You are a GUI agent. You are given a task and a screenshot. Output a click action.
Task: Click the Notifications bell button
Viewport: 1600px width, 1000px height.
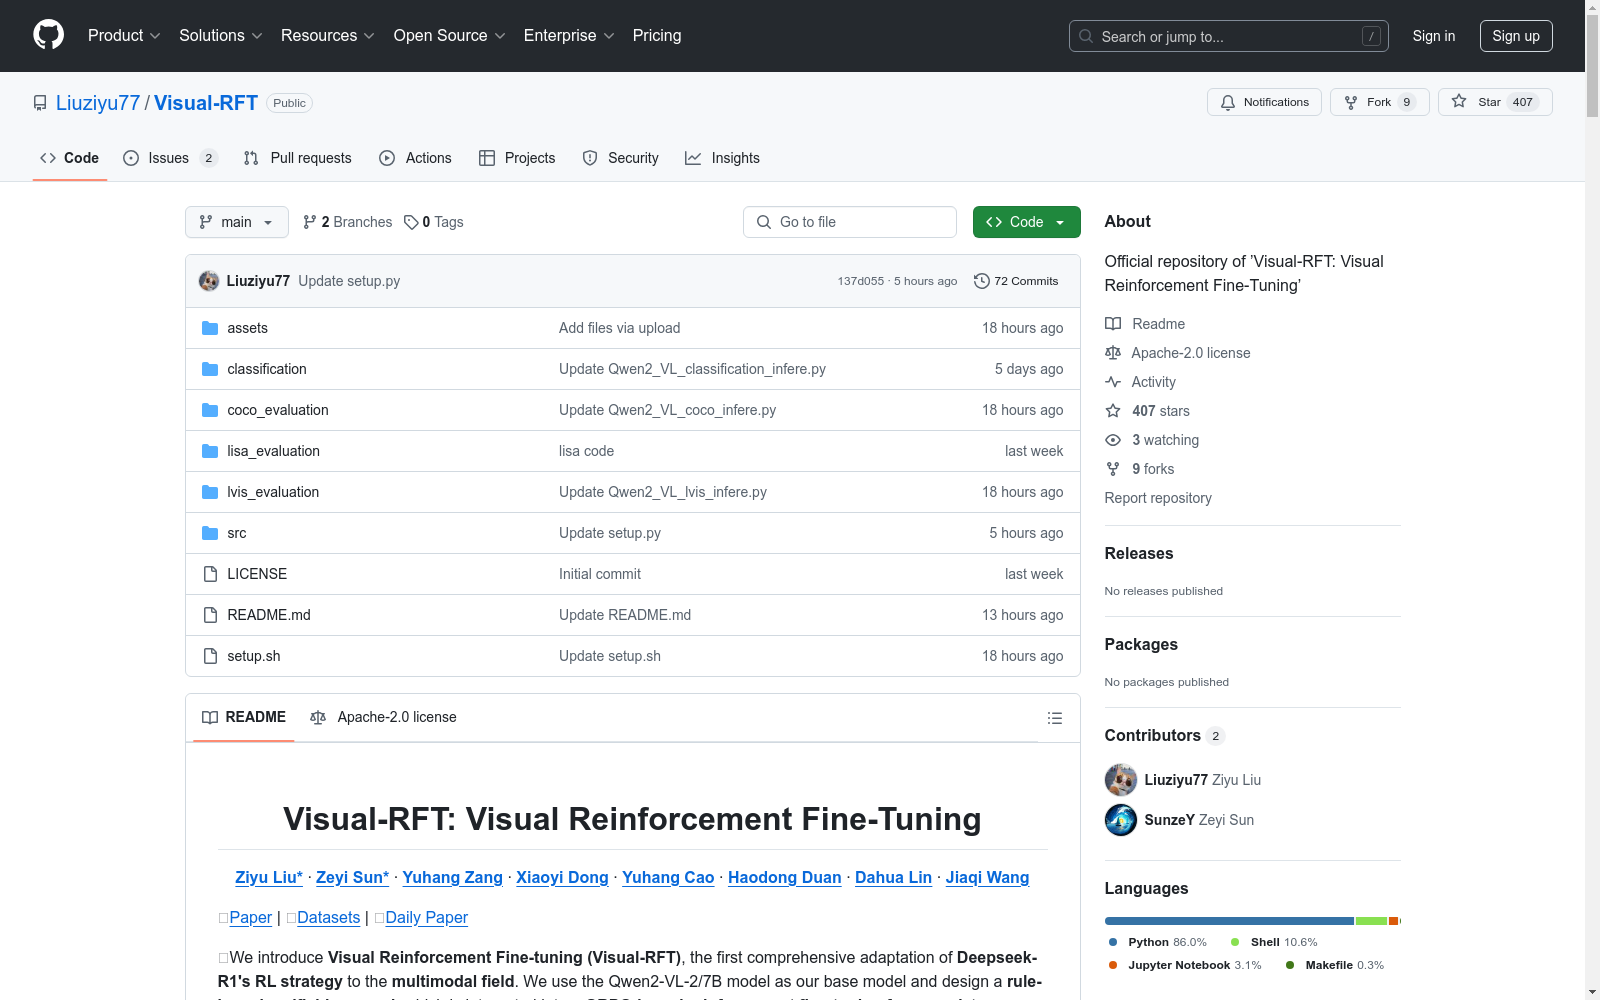1265,102
